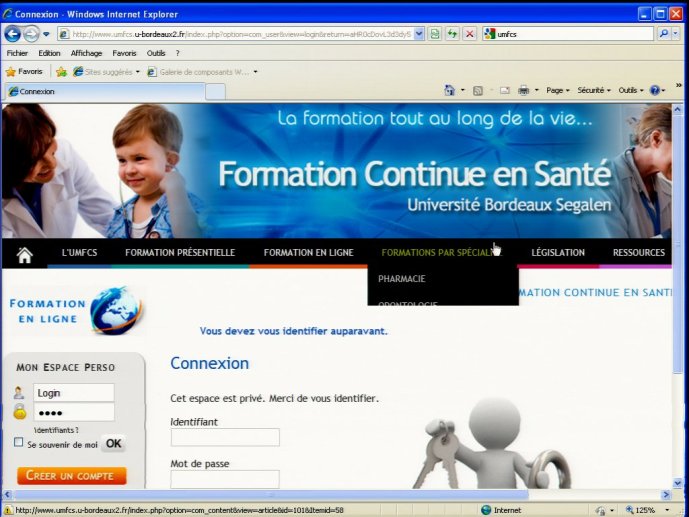
Task: Open the Outils menu in menu bar
Action: [156, 53]
